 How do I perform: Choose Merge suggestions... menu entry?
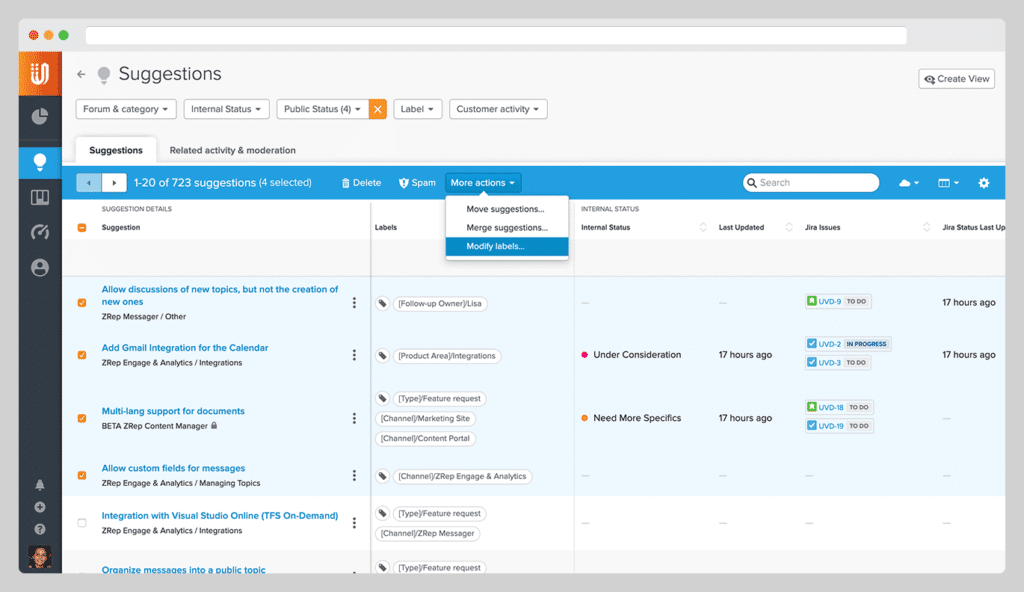507,227
